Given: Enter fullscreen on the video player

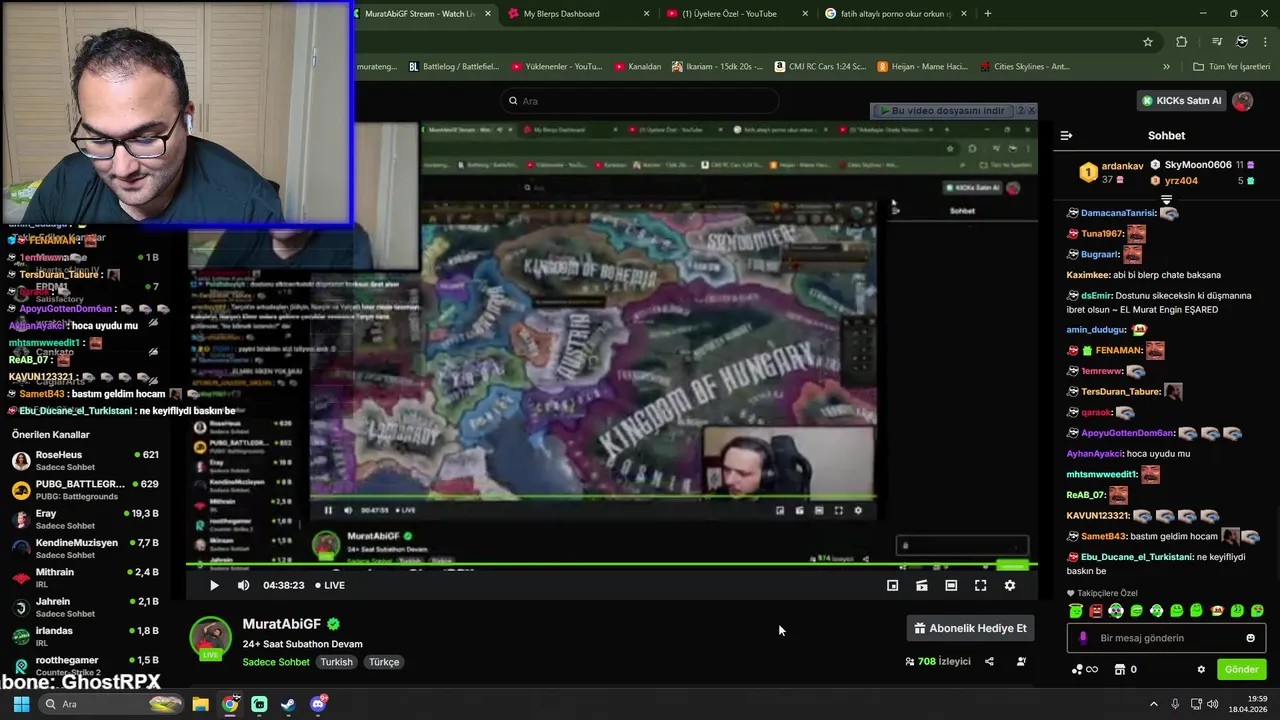Looking at the screenshot, I should click(980, 585).
